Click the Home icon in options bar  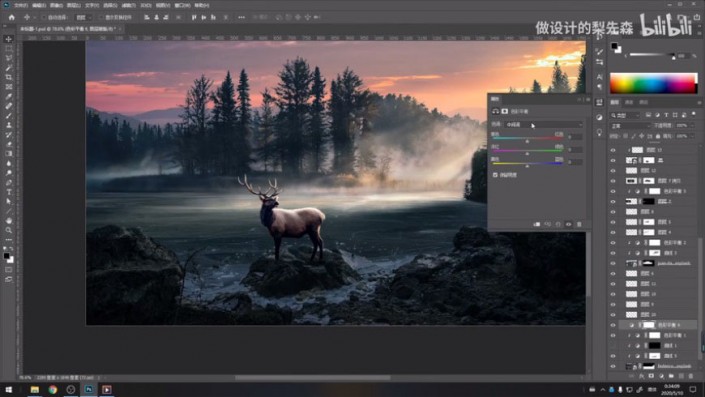click(x=12, y=18)
